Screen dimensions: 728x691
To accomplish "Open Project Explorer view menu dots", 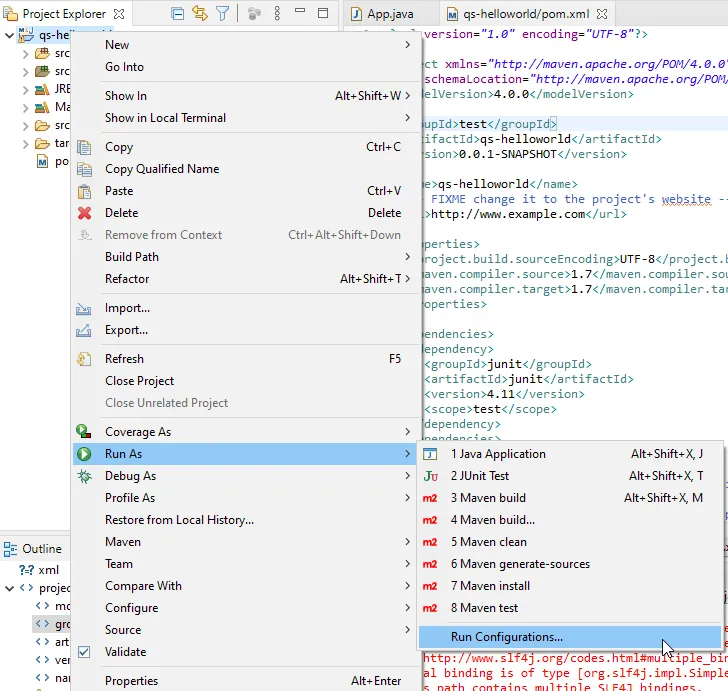I will (x=277, y=14).
